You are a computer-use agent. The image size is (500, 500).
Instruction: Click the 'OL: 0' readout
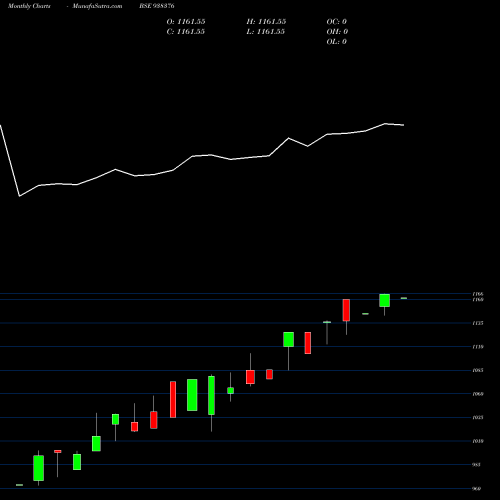coord(337,42)
